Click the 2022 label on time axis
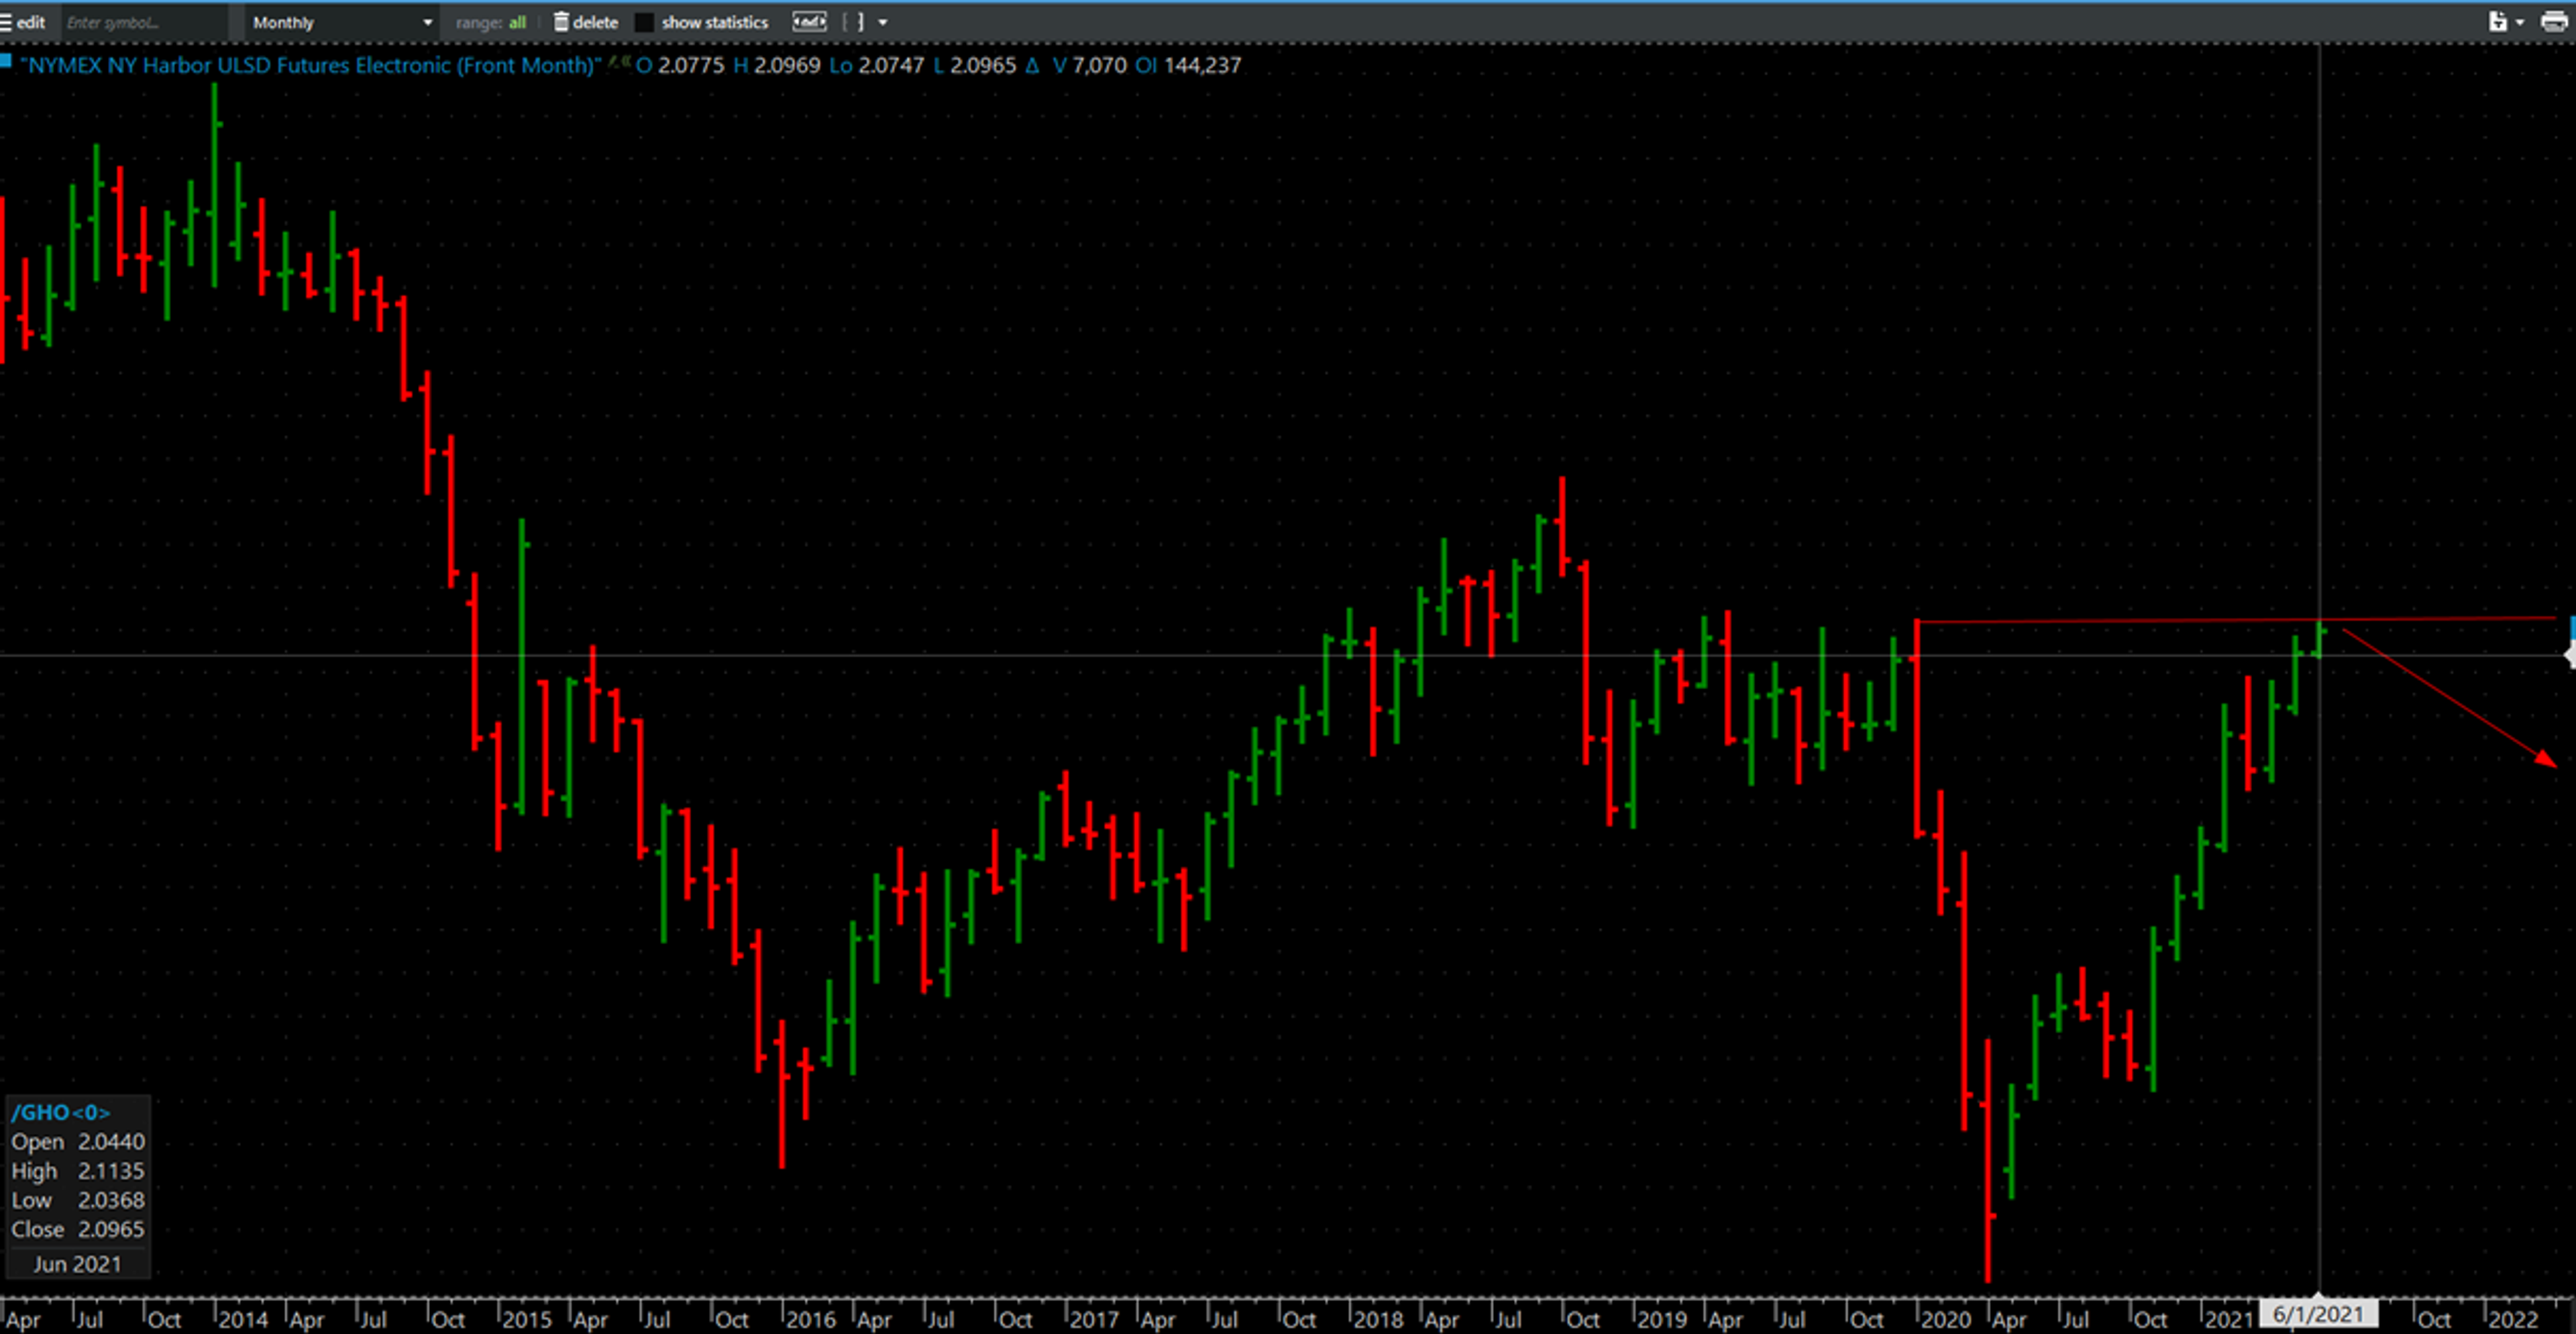This screenshot has width=2576, height=1334. pyautogui.click(x=2514, y=1319)
